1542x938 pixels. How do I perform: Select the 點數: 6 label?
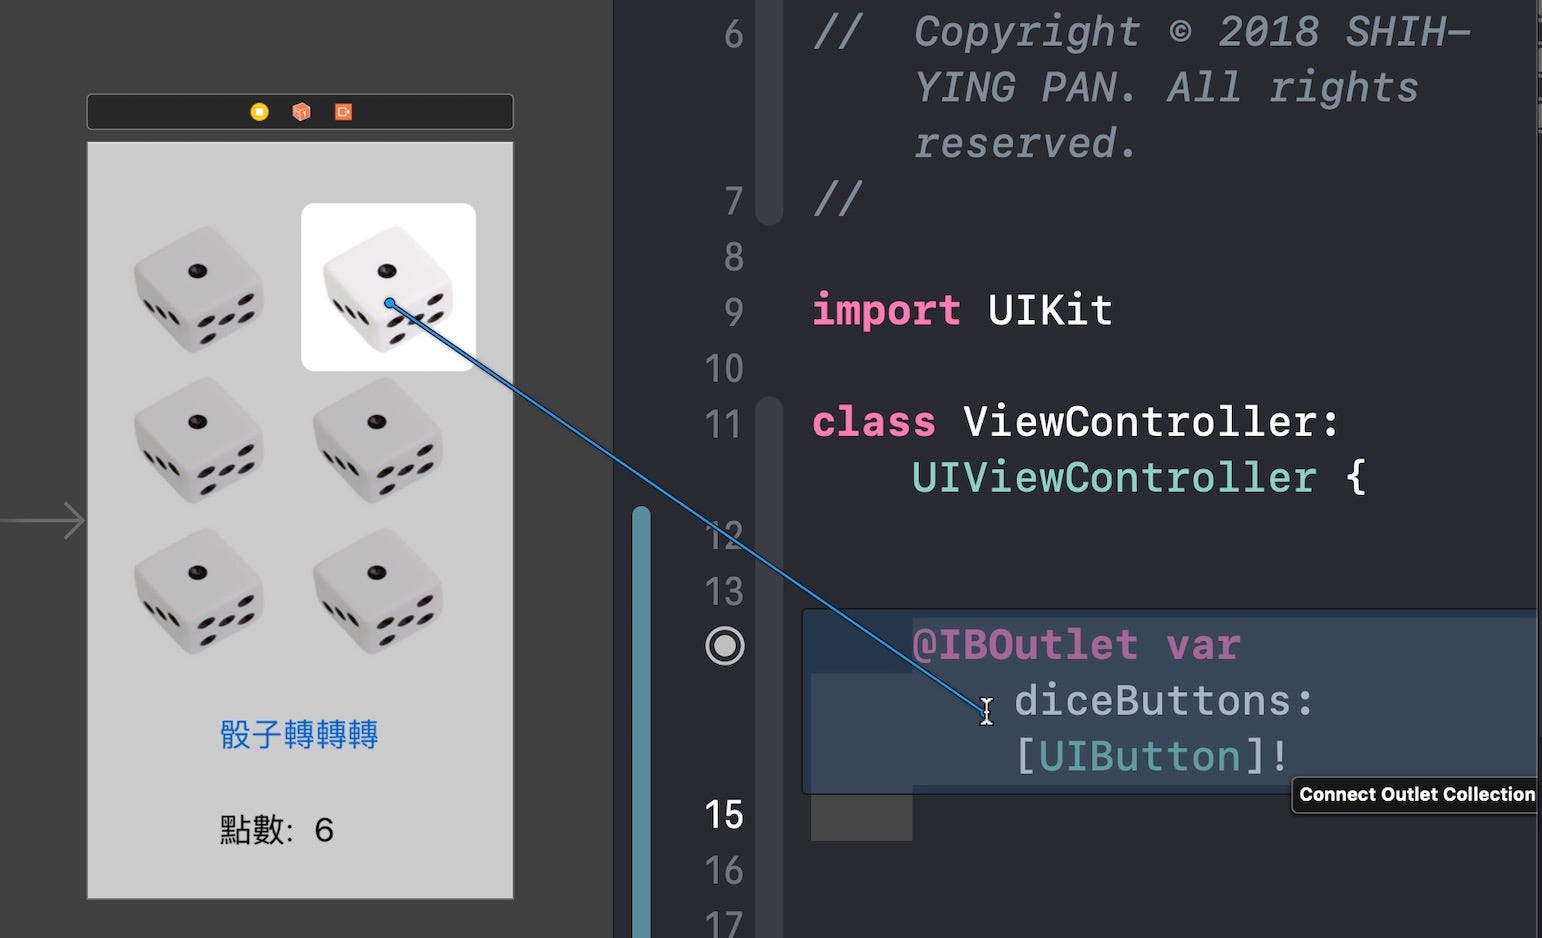tap(277, 830)
